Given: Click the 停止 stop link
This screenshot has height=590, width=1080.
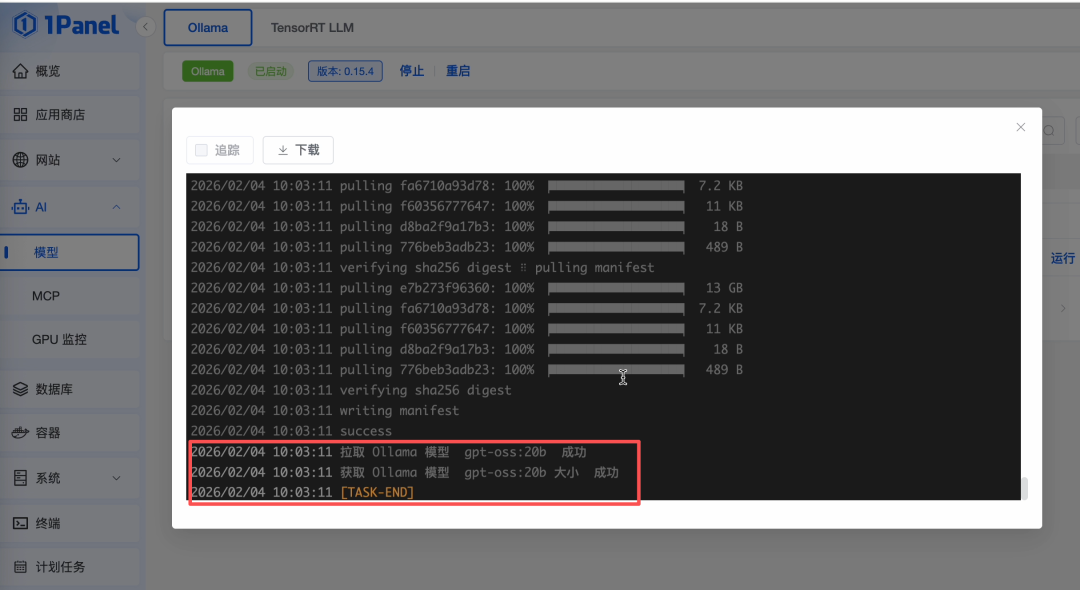Looking at the screenshot, I should (x=412, y=71).
